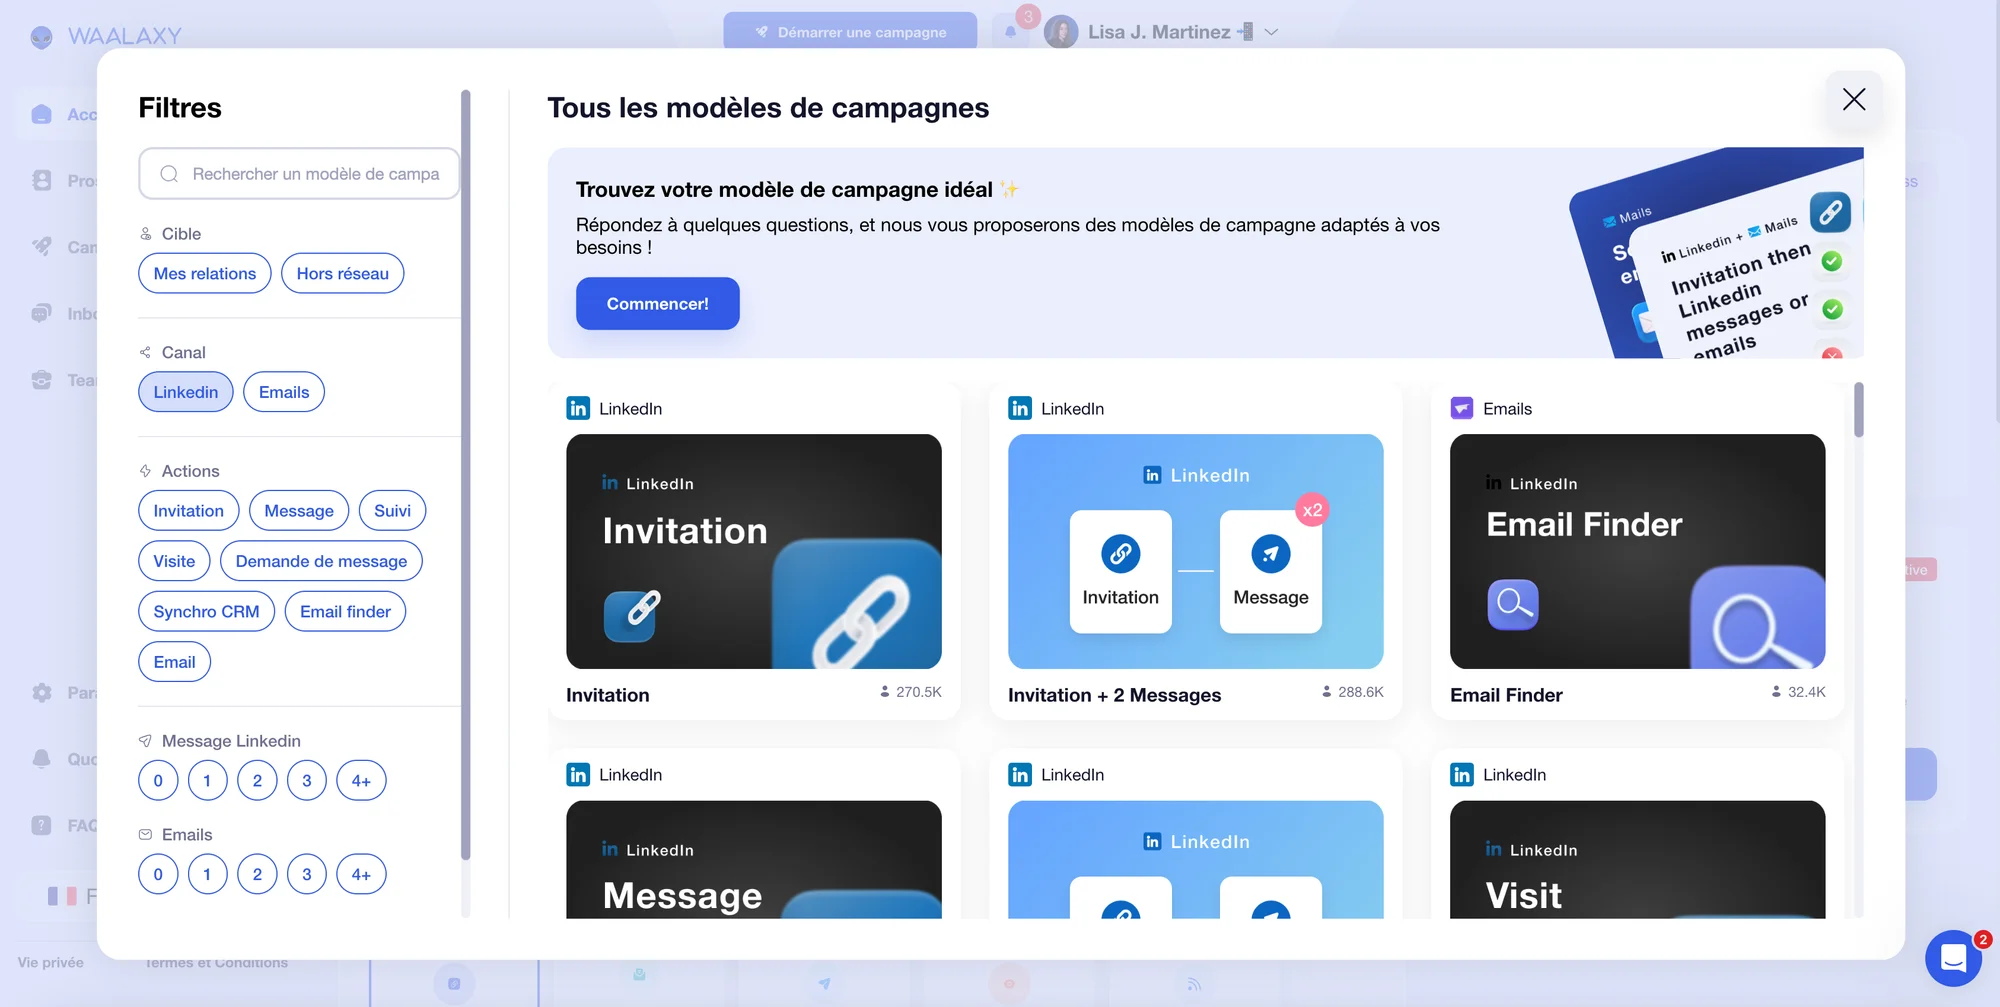The image size is (2000, 1007).
Task: Open the Email Finder template thumbnail
Action: point(1638,551)
